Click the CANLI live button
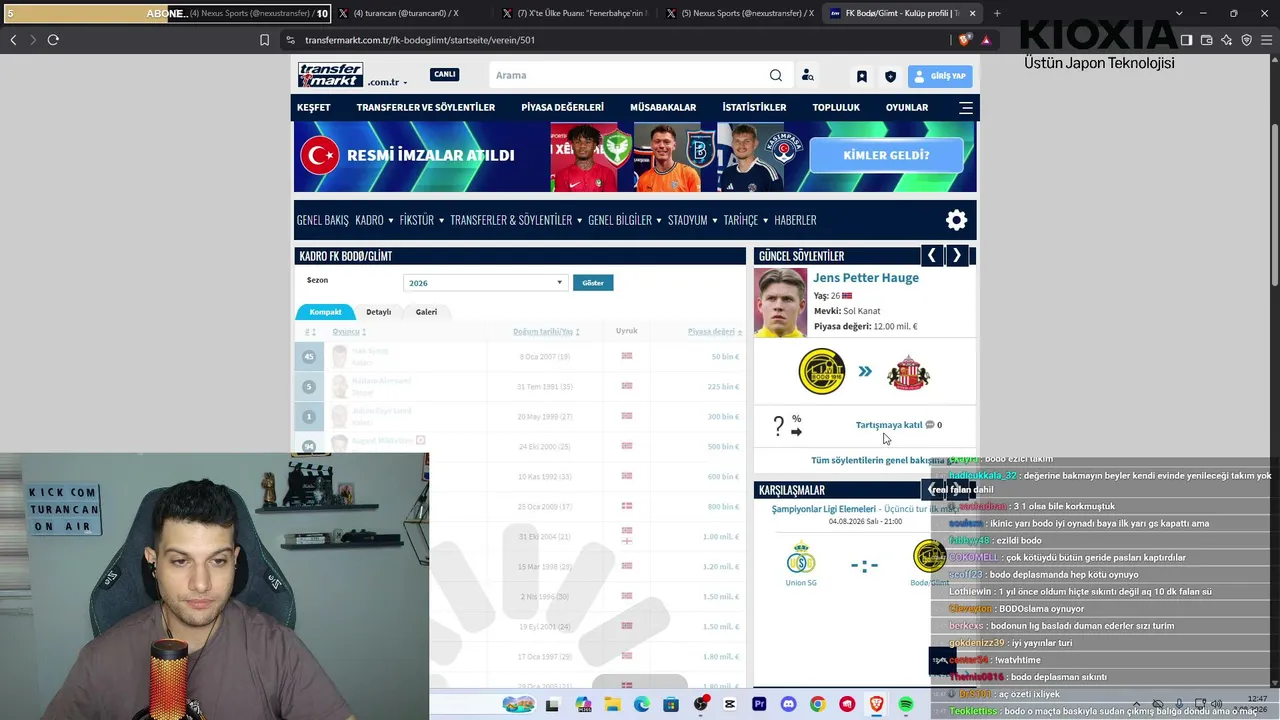Viewport: 1280px width, 720px height. (x=445, y=75)
